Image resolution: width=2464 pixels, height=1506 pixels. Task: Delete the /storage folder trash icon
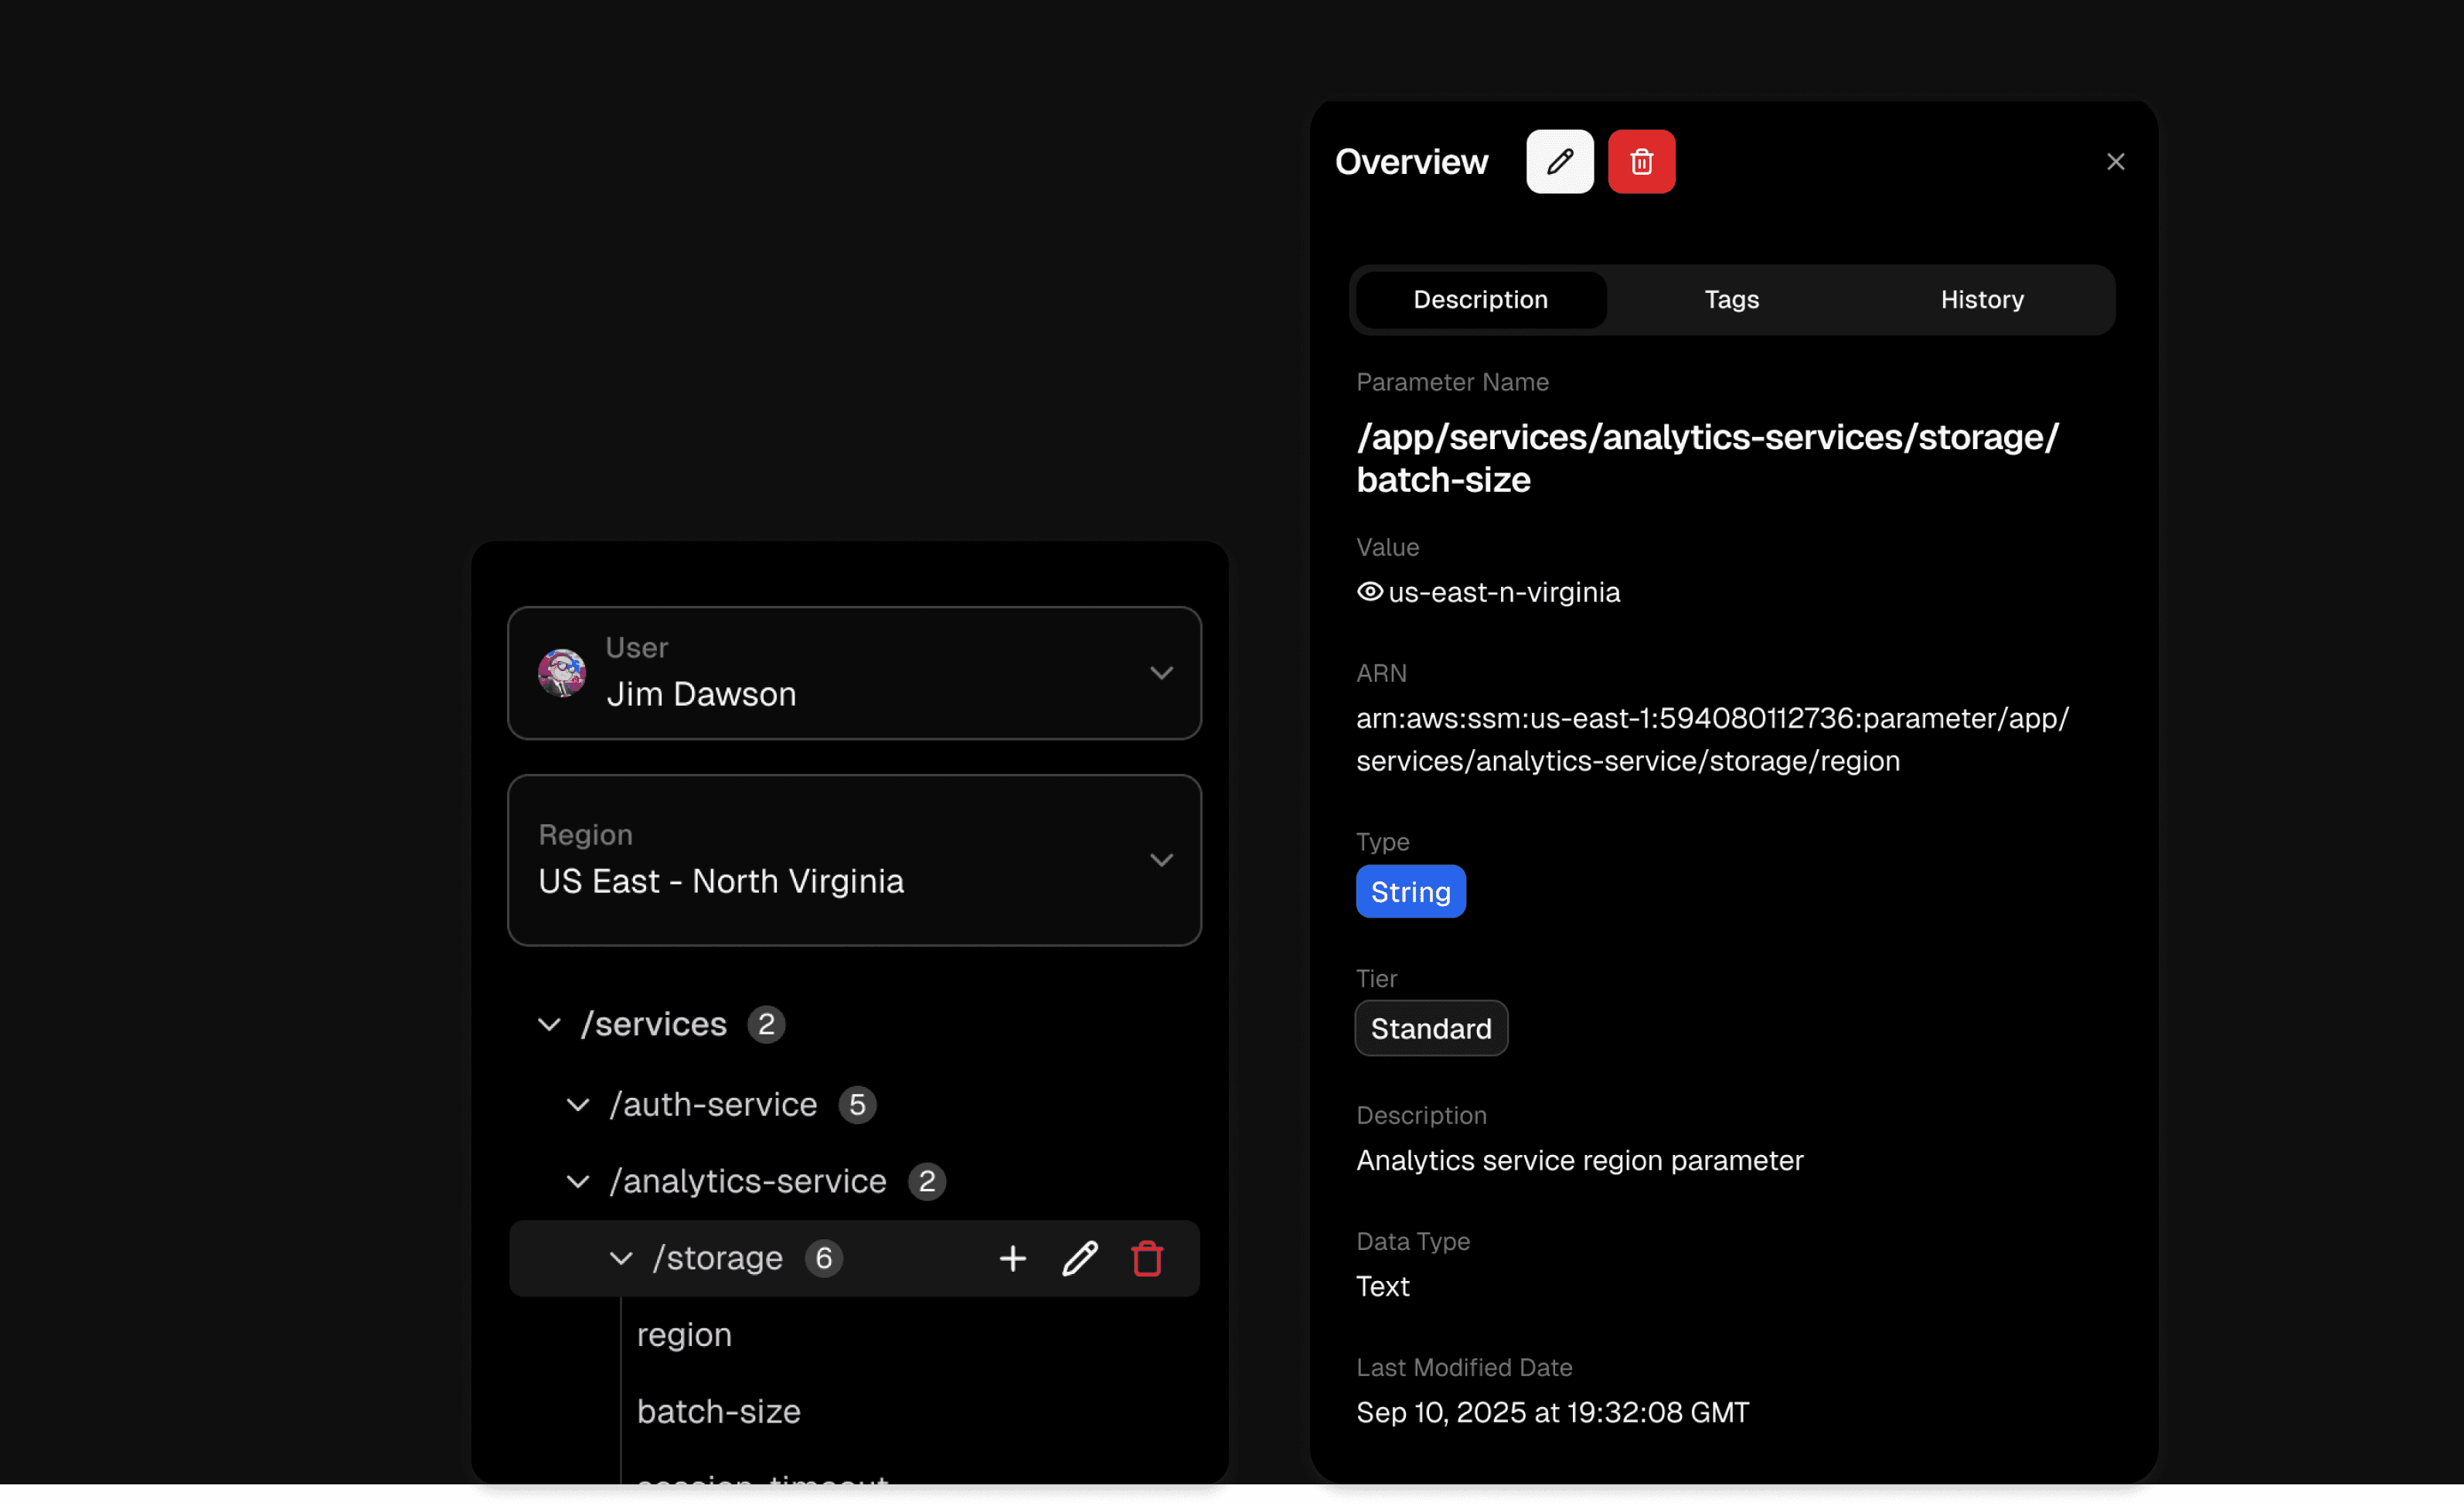point(1146,1258)
